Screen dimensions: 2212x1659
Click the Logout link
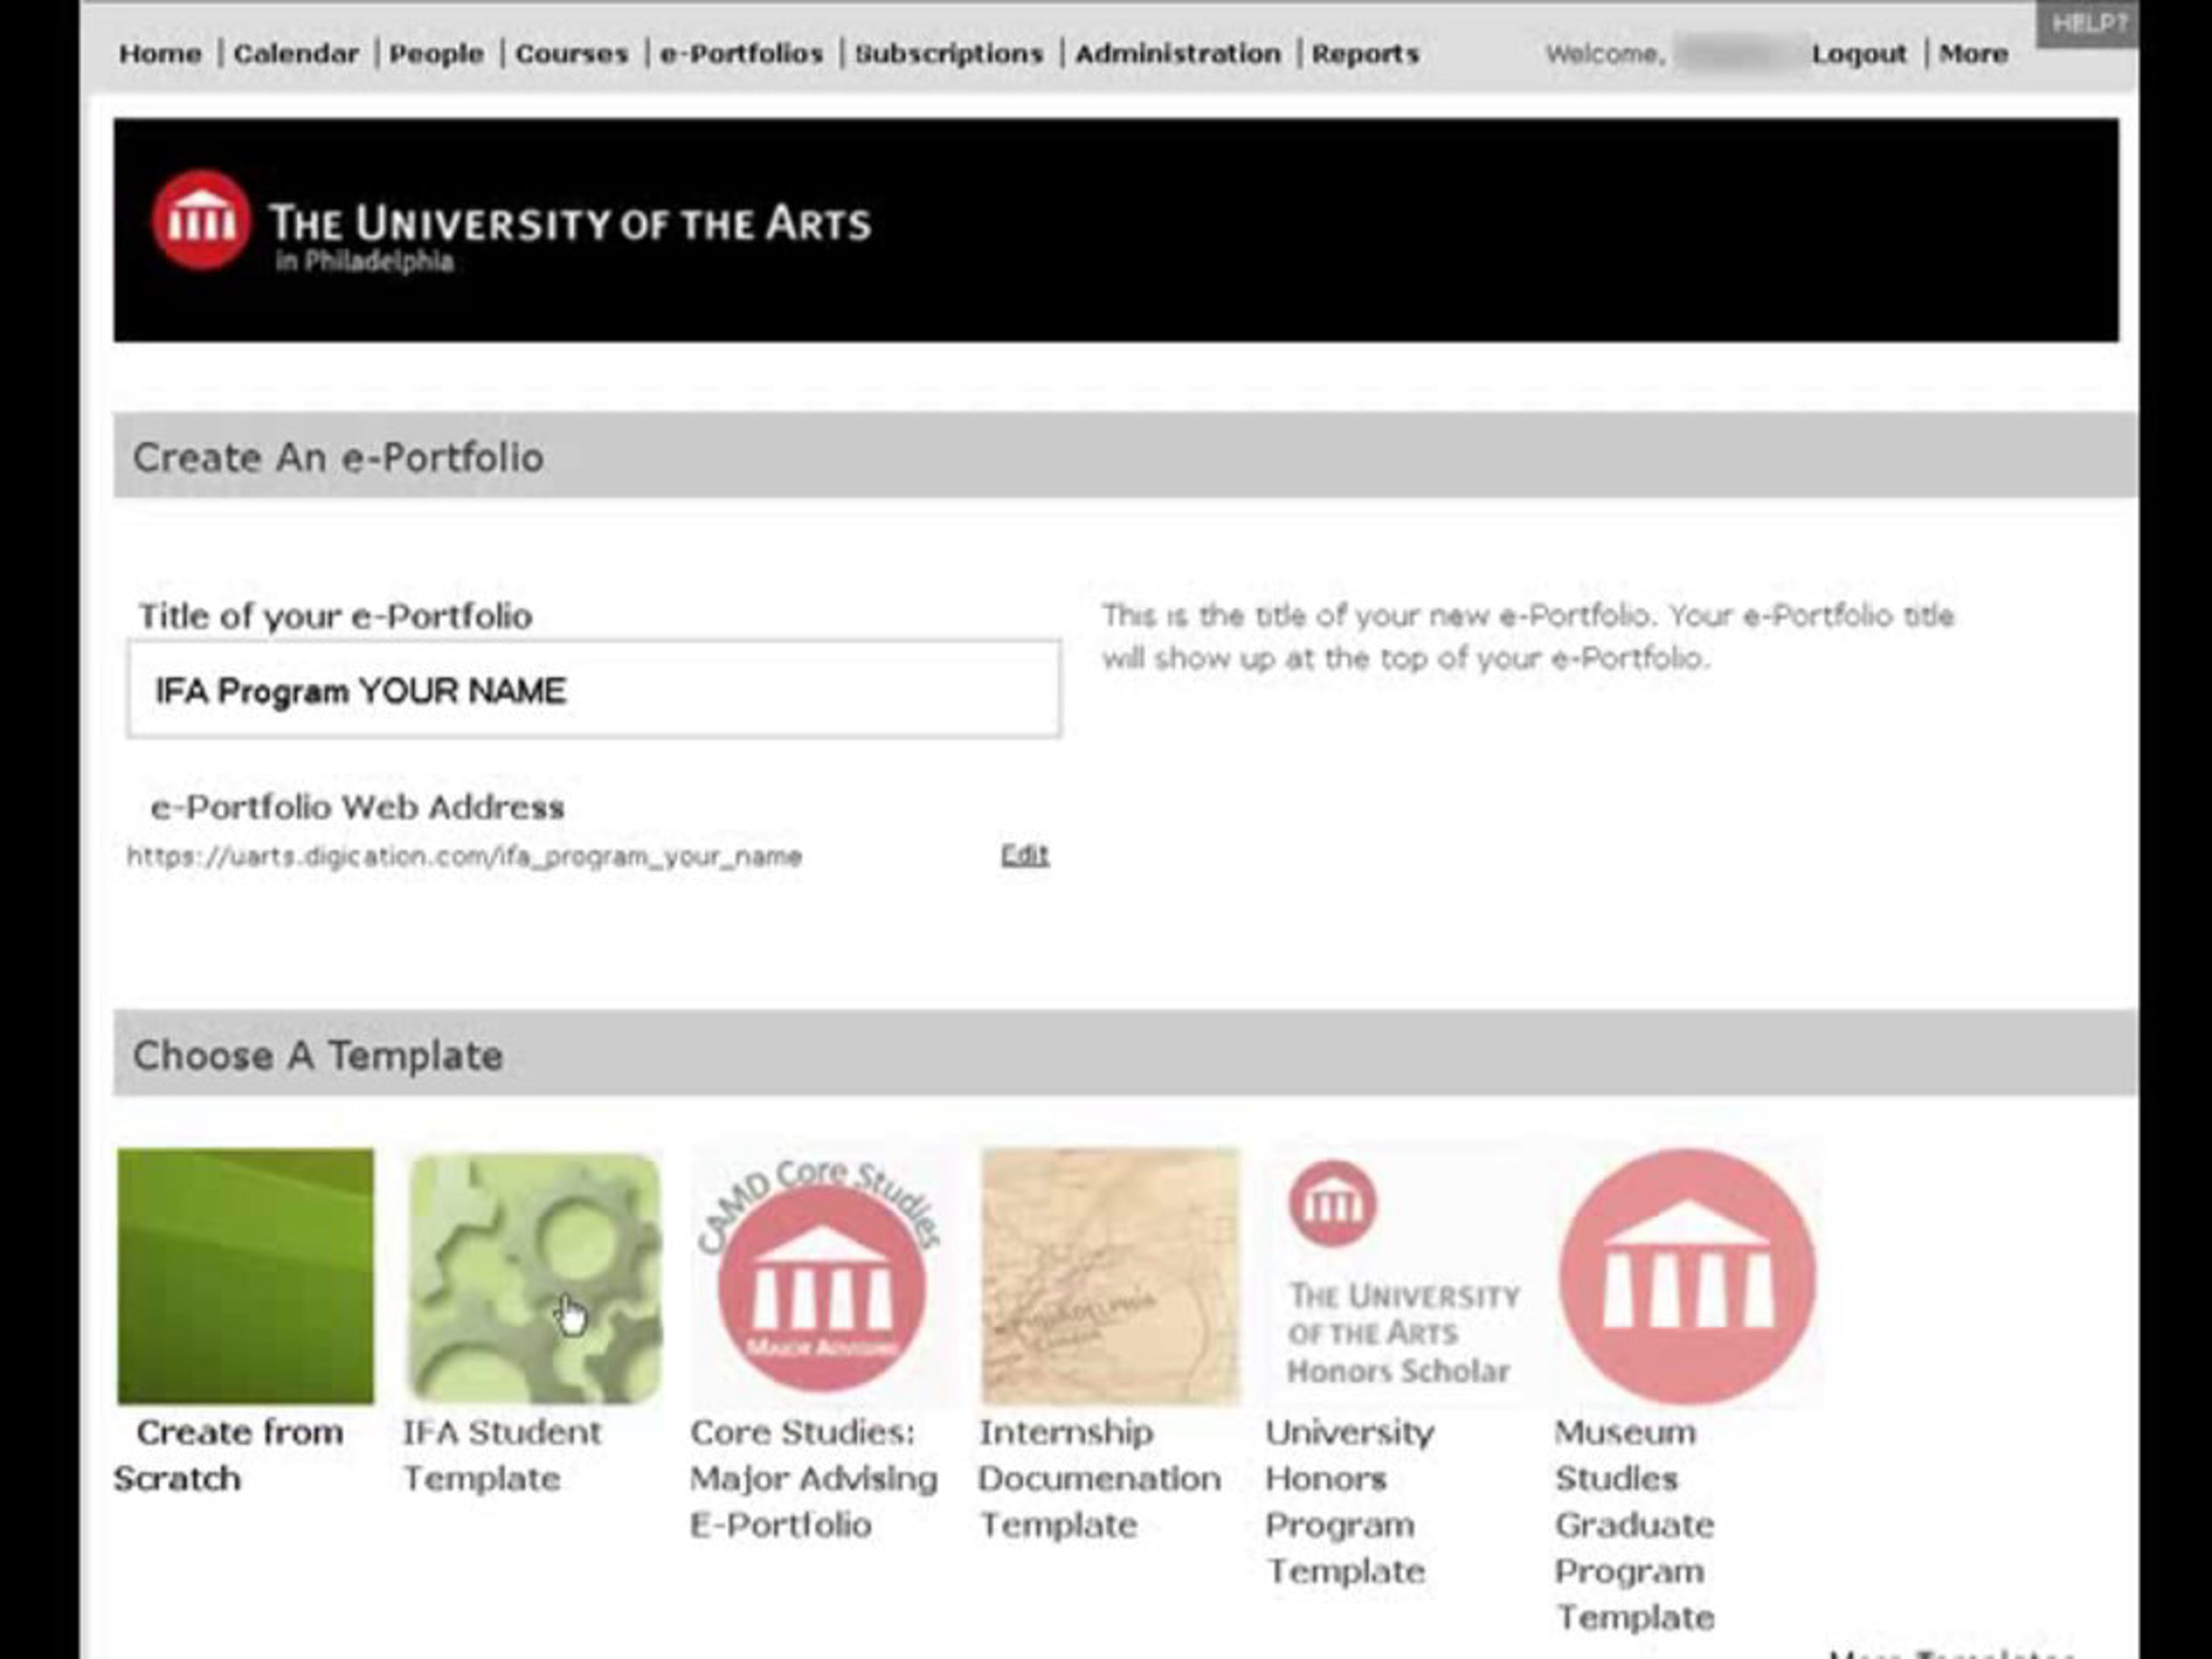pos(1859,54)
